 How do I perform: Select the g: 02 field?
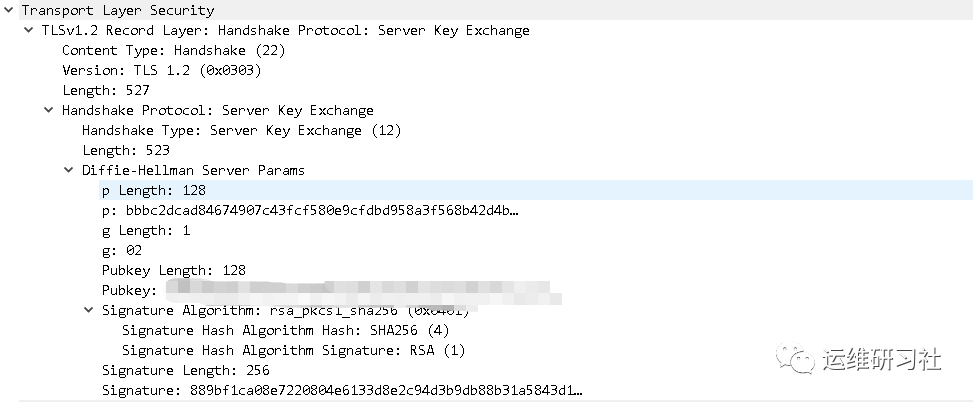125,250
